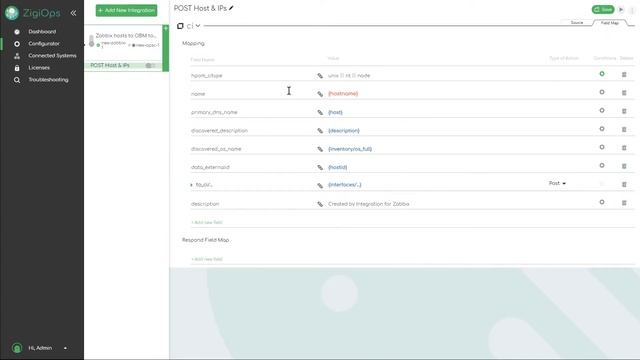Edit value of discovered_os_name field
The width and height of the screenshot is (640, 360).
tap(320, 149)
